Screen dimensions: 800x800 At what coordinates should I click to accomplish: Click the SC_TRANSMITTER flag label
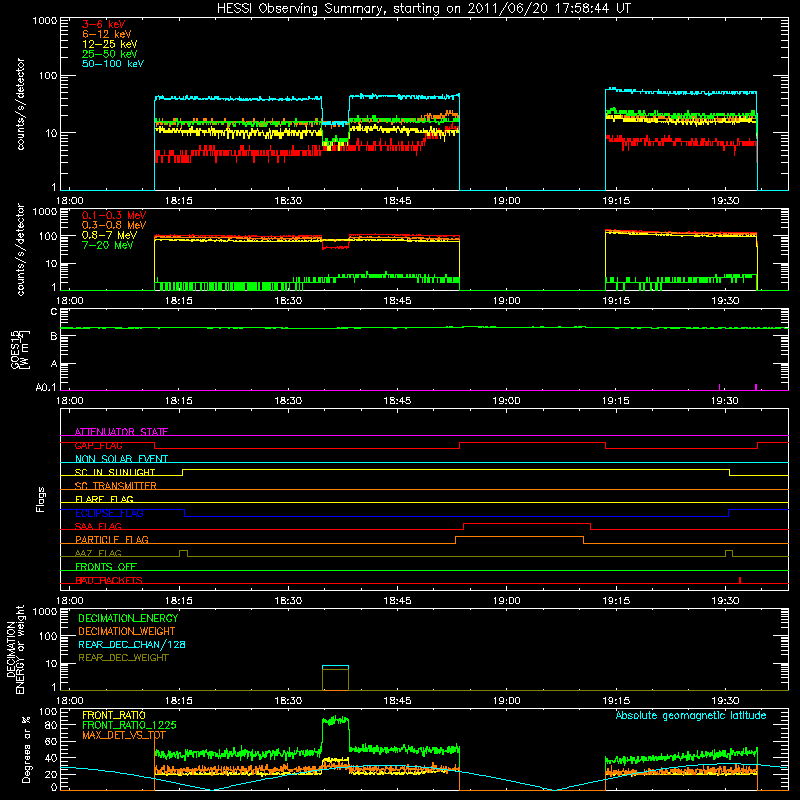[x=116, y=486]
